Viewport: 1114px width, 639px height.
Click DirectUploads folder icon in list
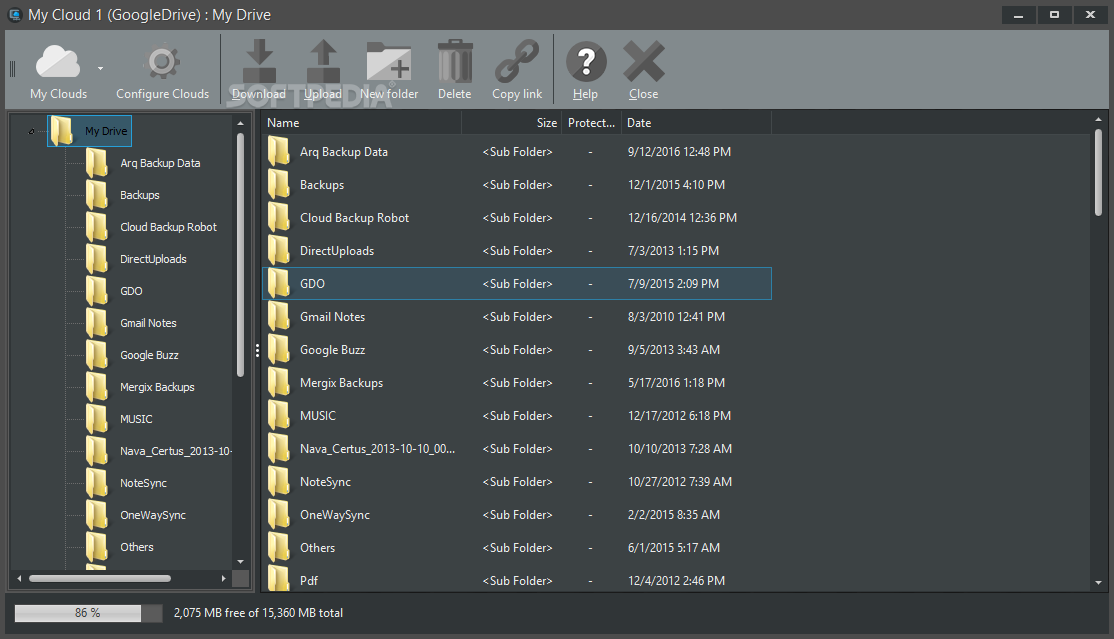pos(279,251)
